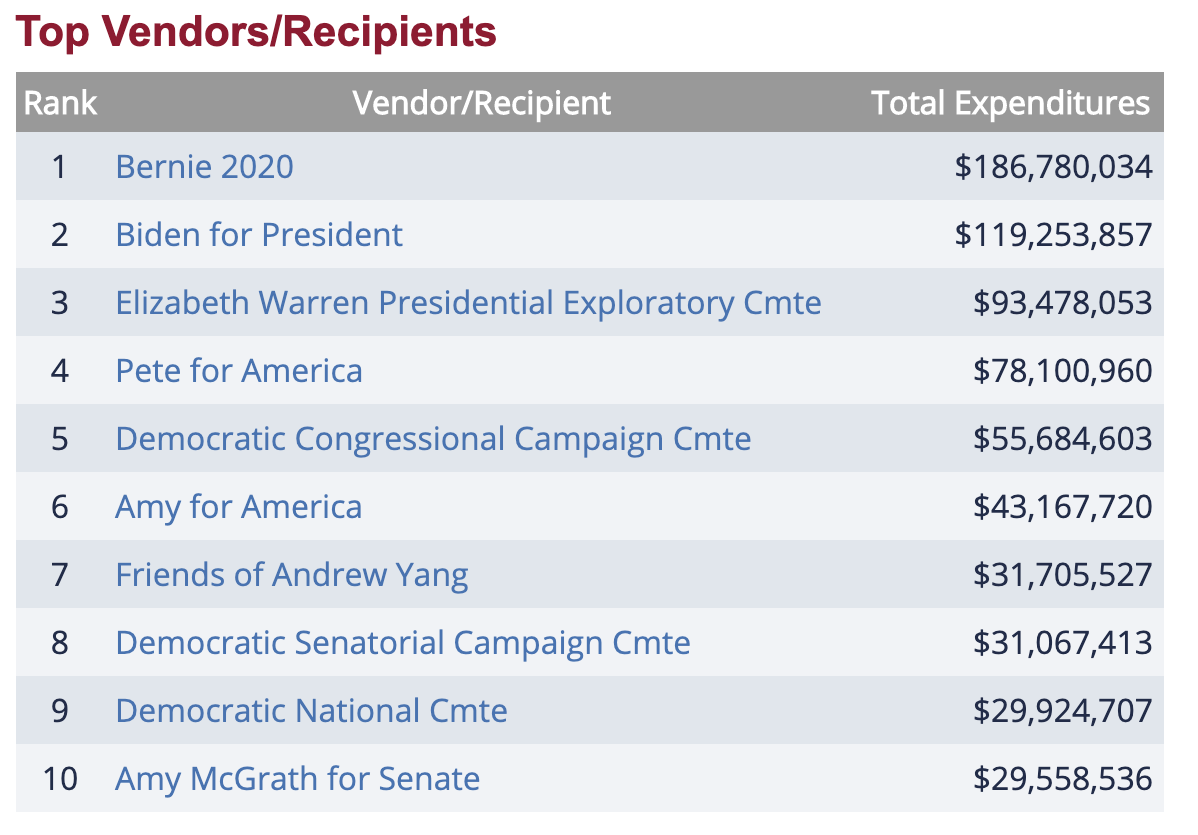
Task: Open the Bernie 2020 vendor link
Action: point(204,166)
